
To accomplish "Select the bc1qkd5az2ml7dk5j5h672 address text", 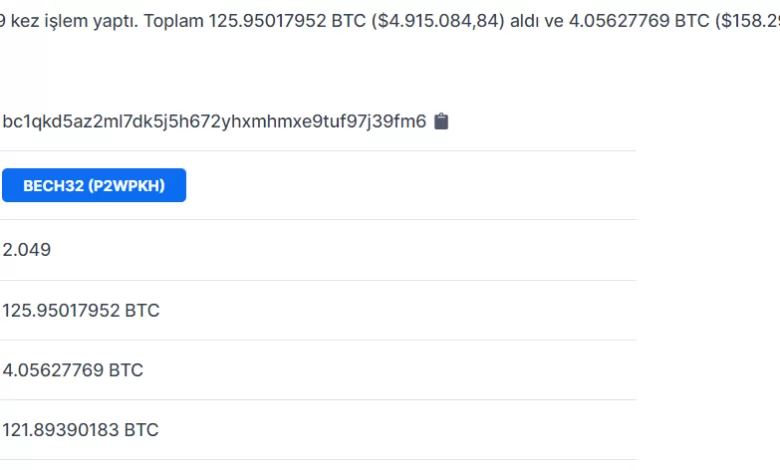I will point(214,122).
